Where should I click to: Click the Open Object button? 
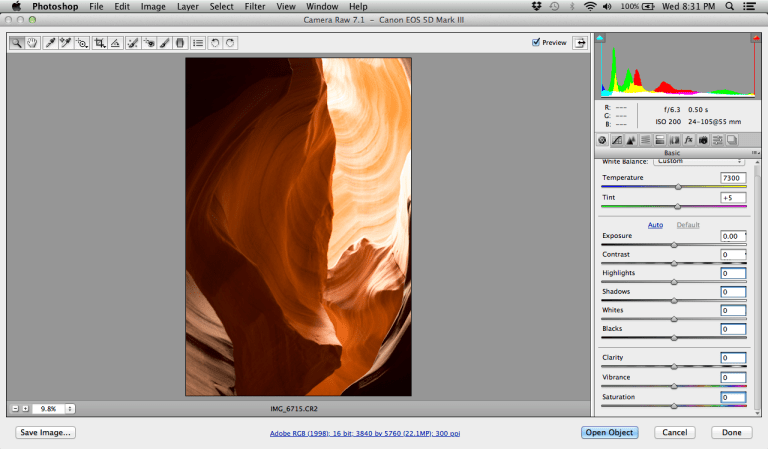608,432
